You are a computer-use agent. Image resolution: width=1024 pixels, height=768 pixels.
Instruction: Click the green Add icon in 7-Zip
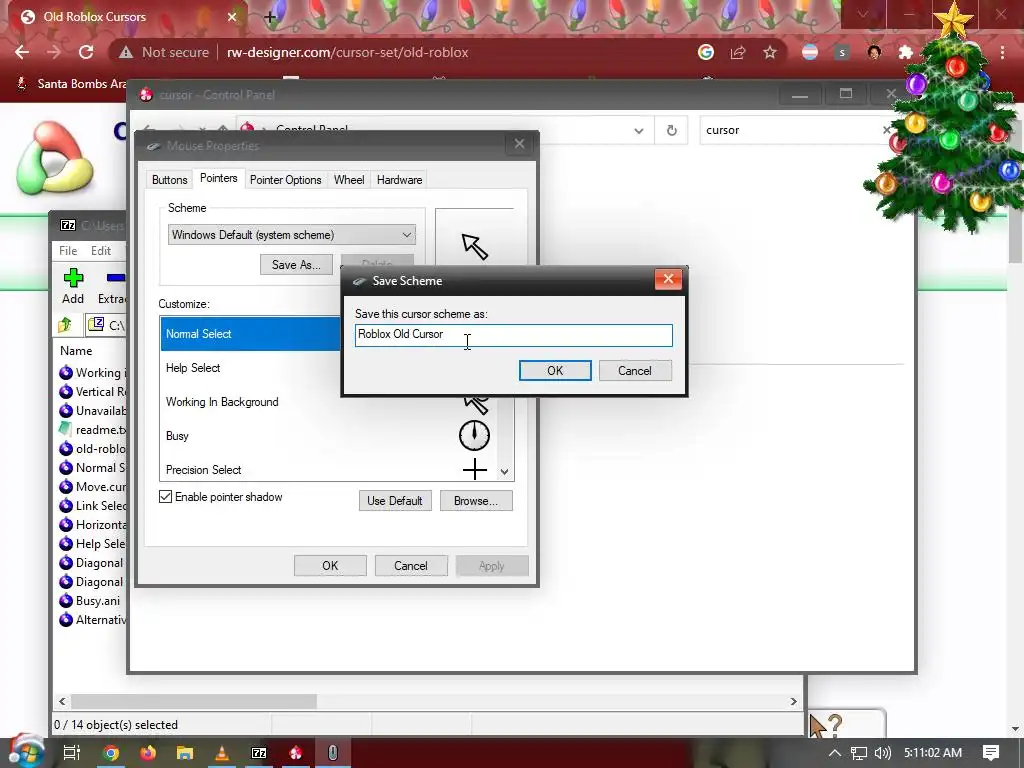73,278
